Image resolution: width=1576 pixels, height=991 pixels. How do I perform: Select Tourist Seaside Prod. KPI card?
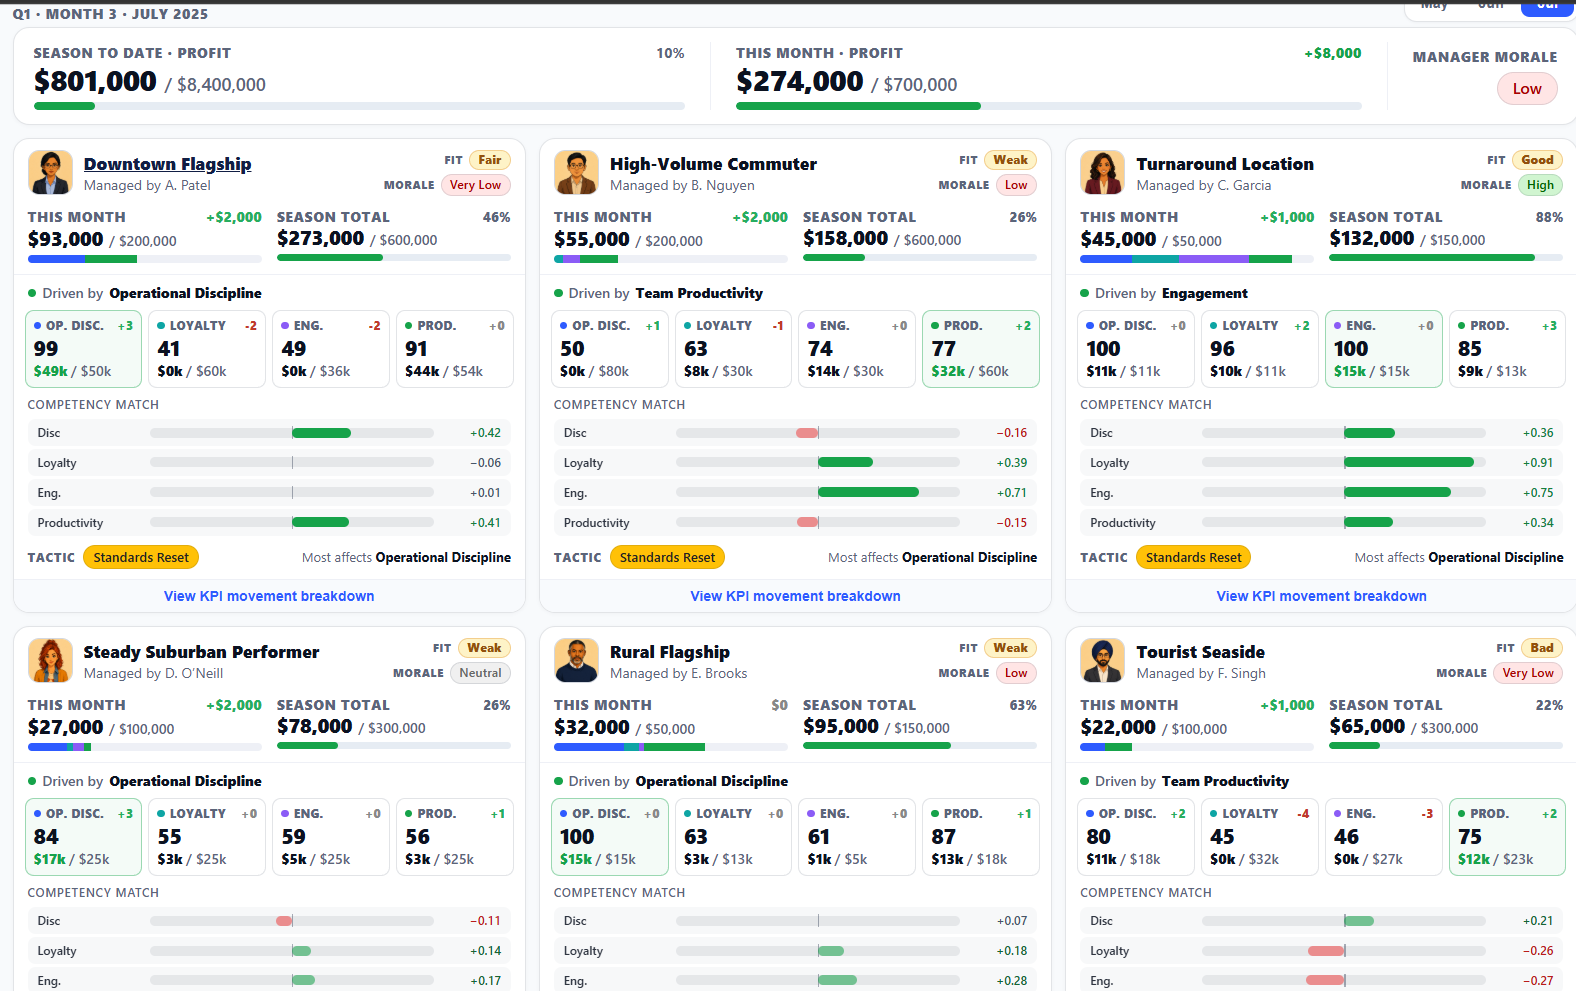(1507, 837)
